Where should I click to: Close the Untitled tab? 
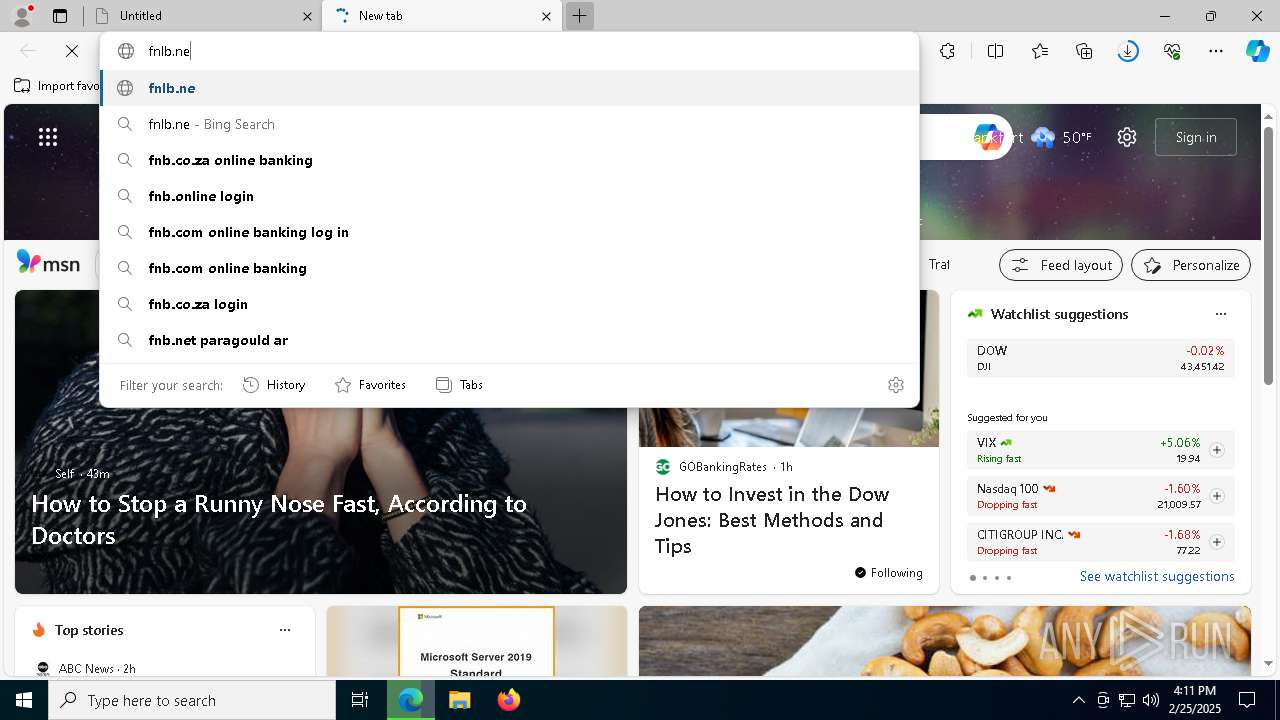(x=307, y=16)
